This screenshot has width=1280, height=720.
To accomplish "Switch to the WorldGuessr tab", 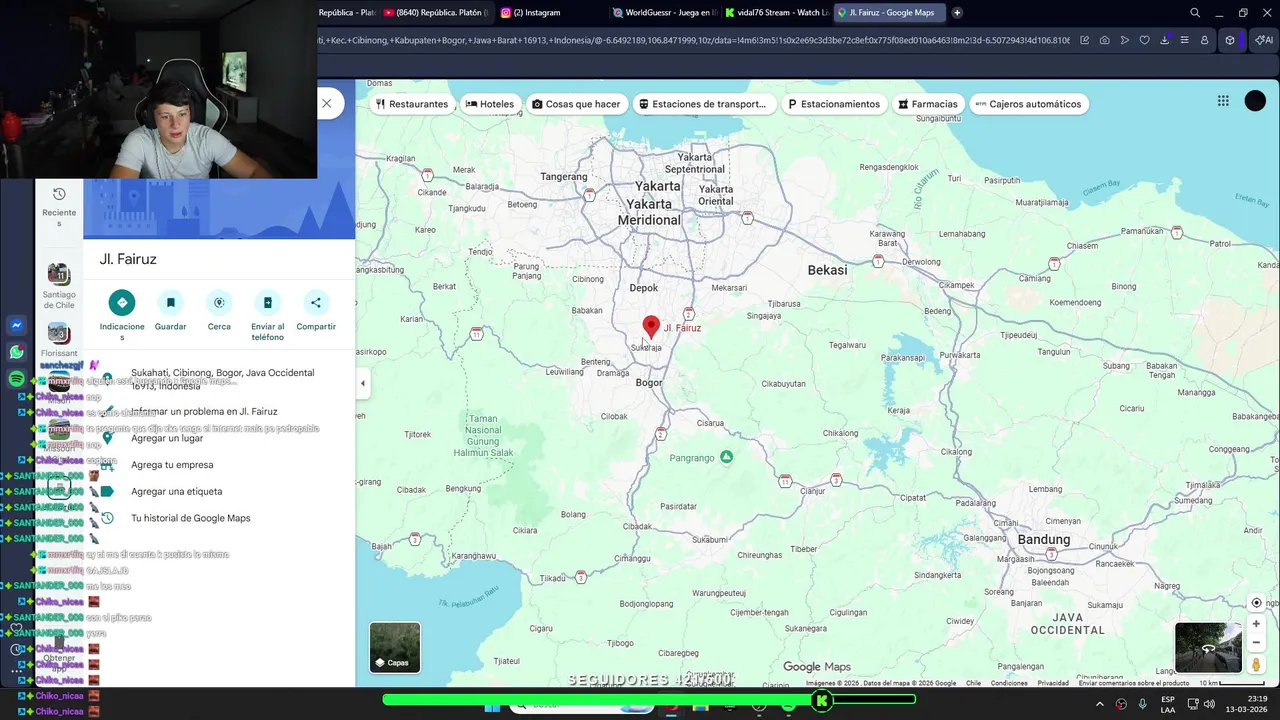I will tap(664, 13).
